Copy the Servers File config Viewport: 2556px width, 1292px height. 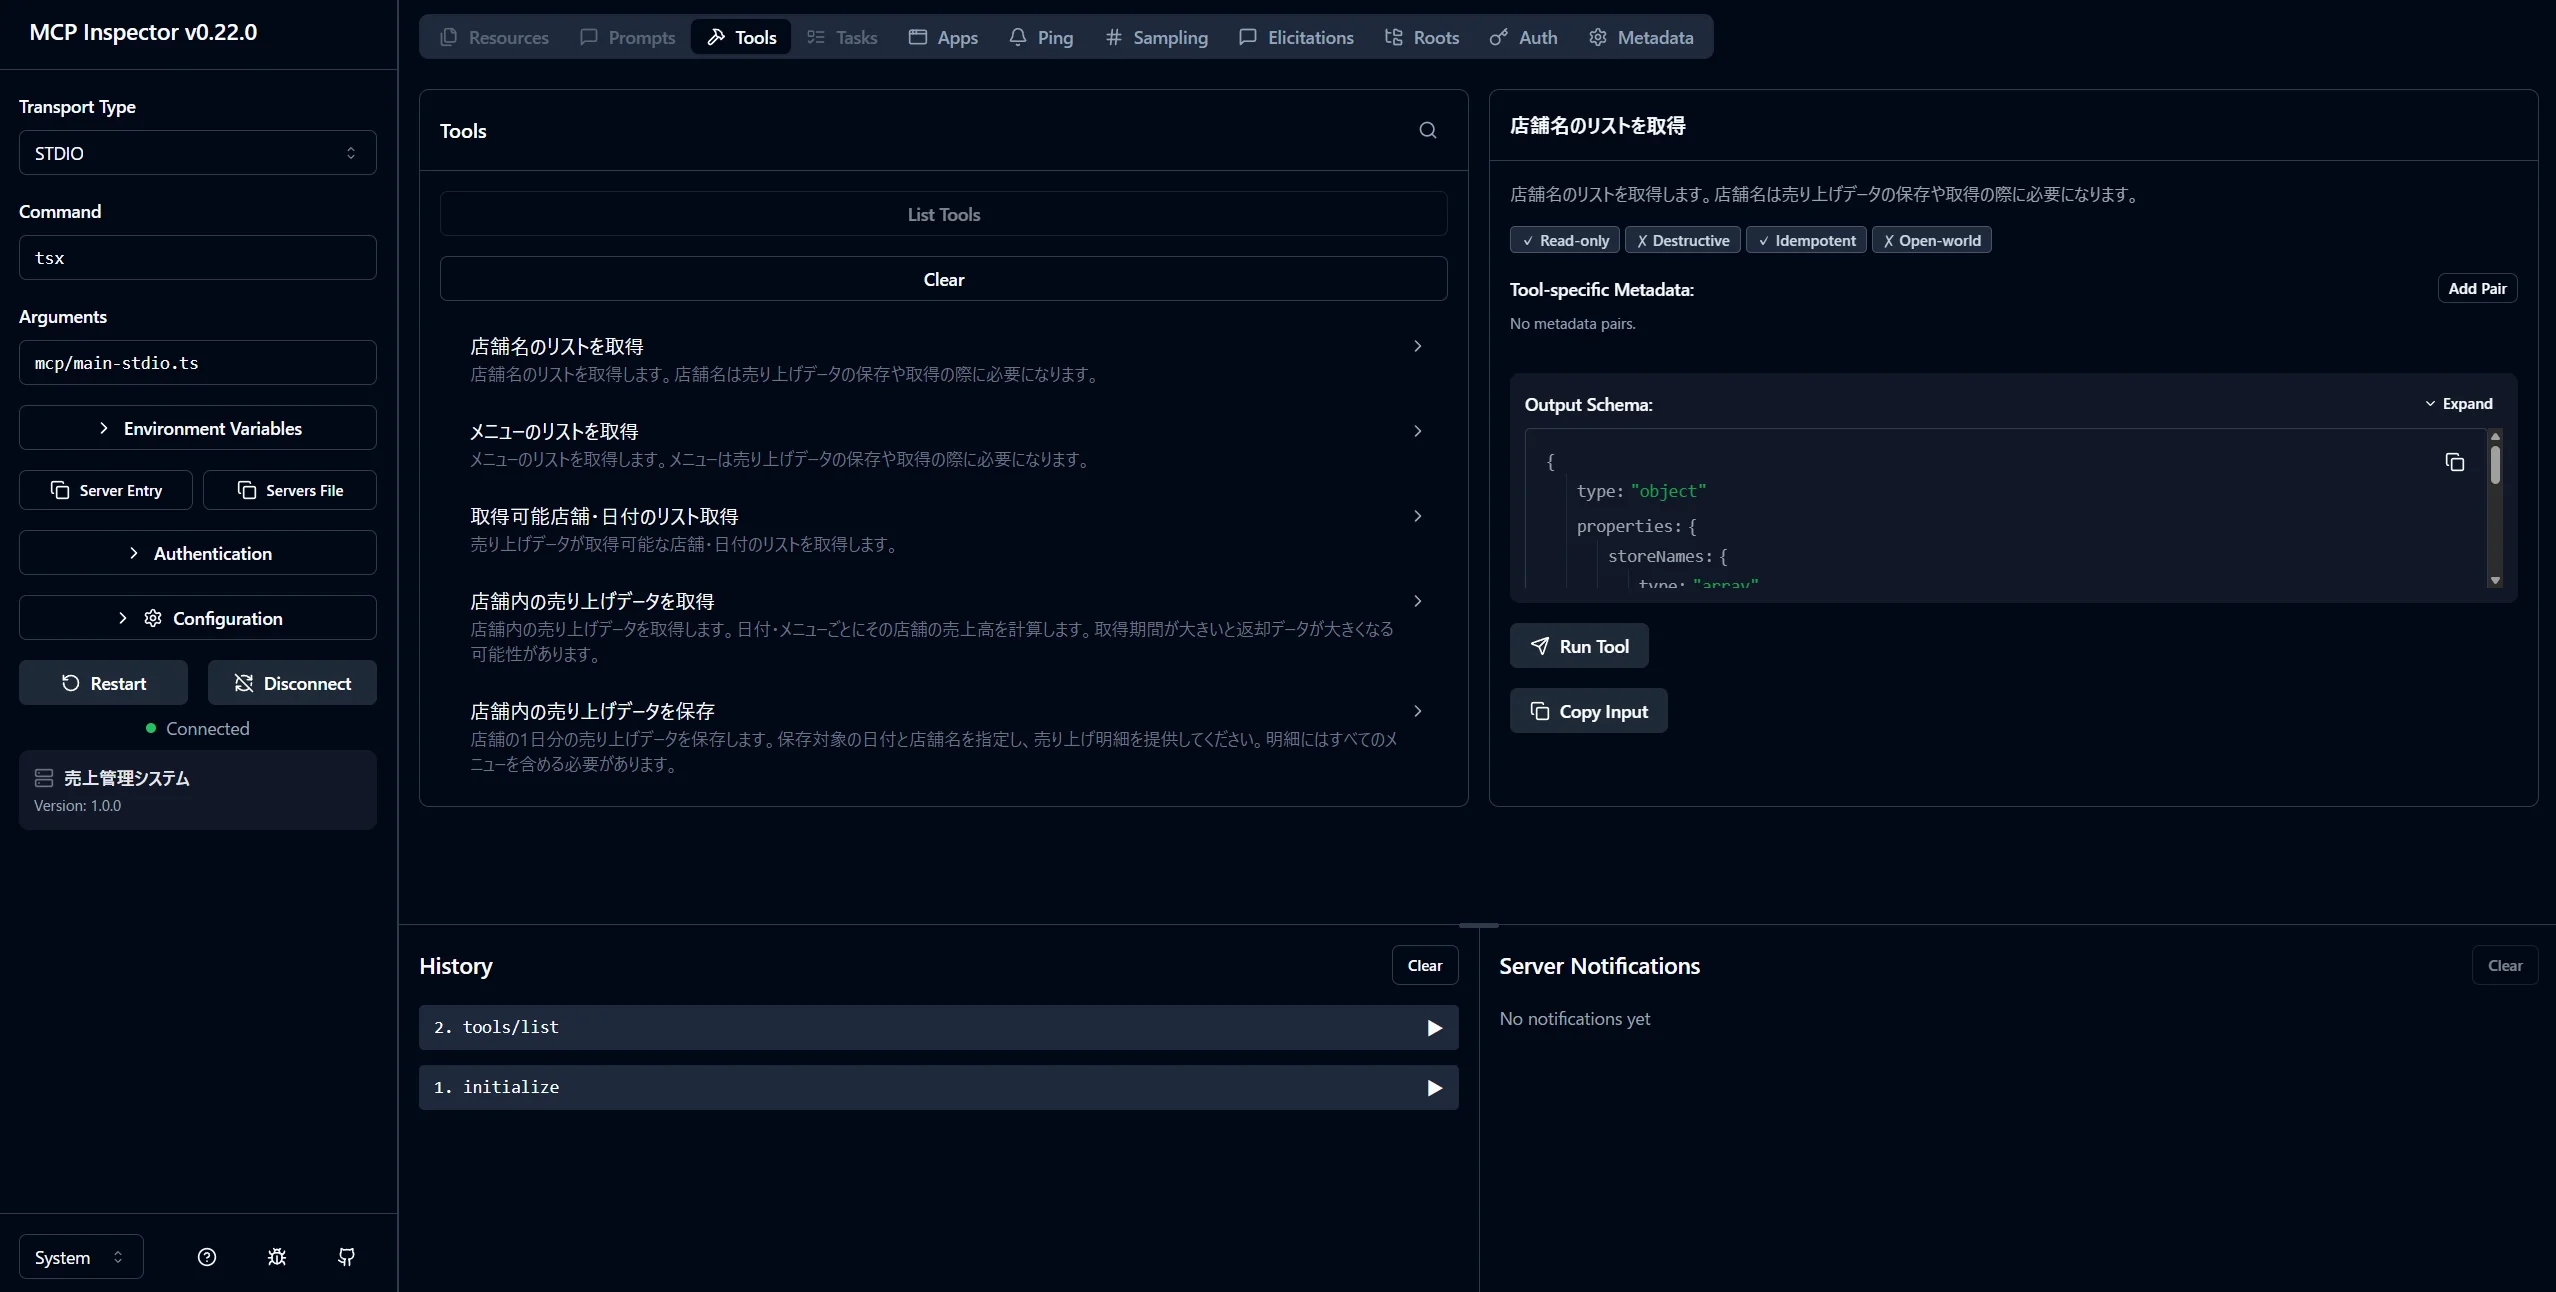pos(290,490)
